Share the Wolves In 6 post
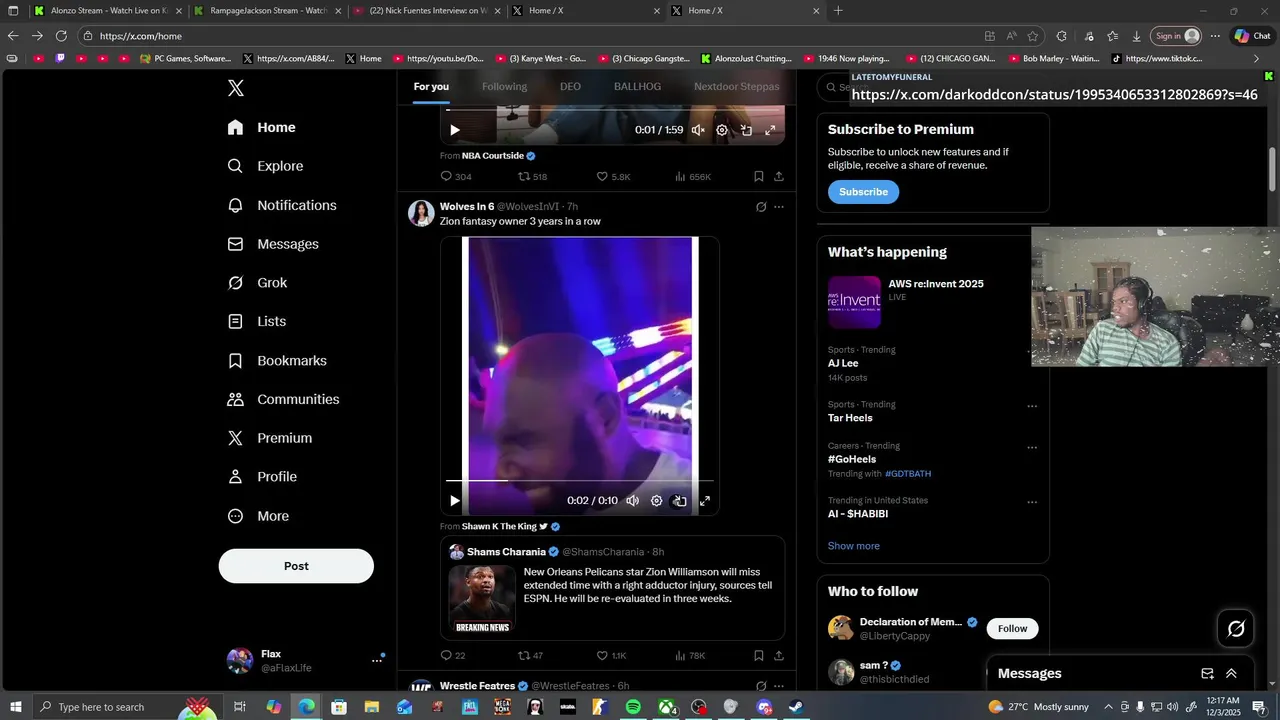 pos(779,656)
